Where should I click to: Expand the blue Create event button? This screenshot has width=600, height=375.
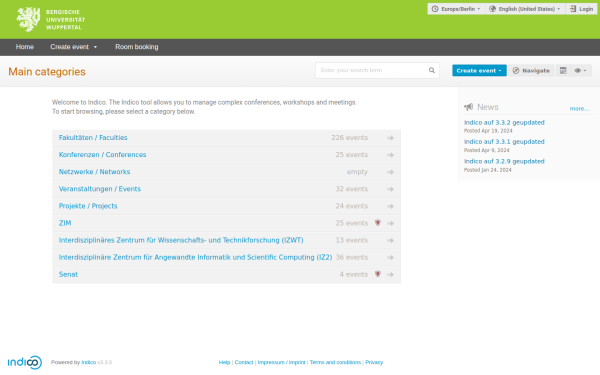pos(479,70)
